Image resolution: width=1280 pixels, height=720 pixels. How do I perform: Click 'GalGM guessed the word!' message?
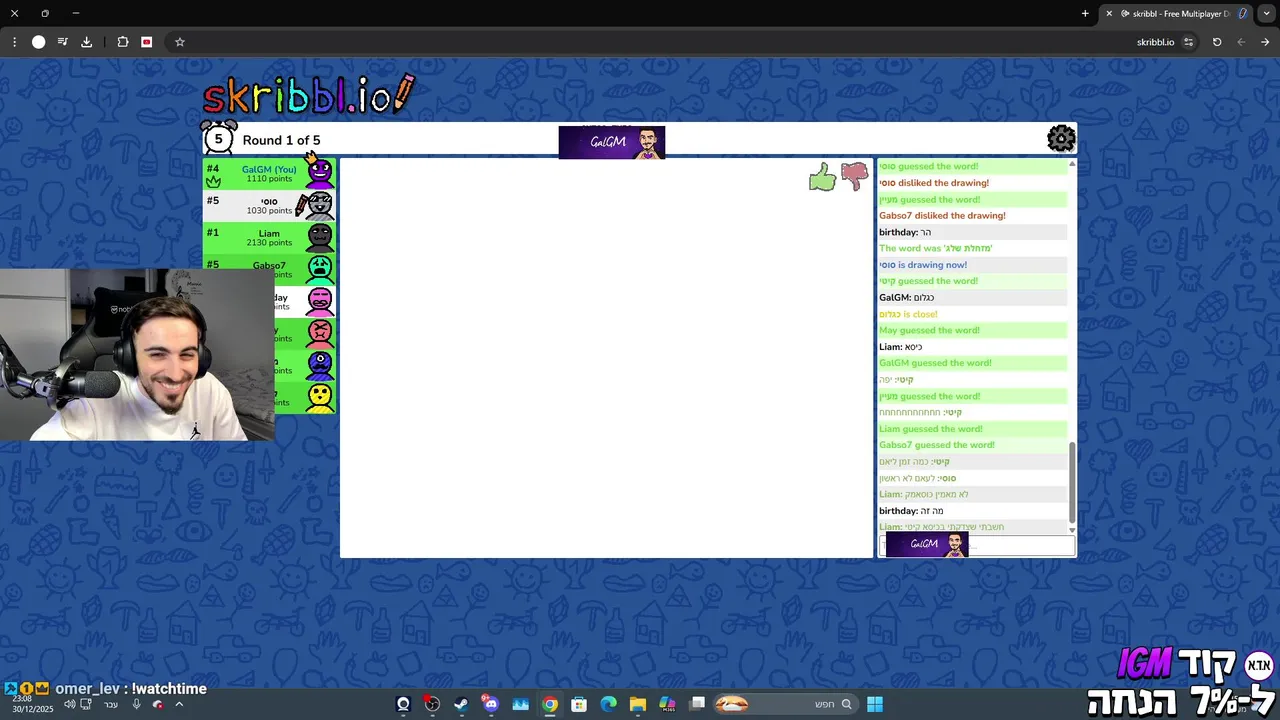pyautogui.click(x=935, y=363)
